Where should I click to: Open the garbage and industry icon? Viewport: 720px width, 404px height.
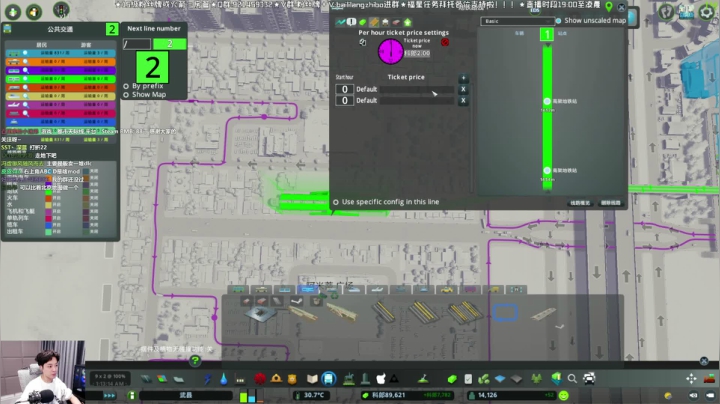coord(240,379)
